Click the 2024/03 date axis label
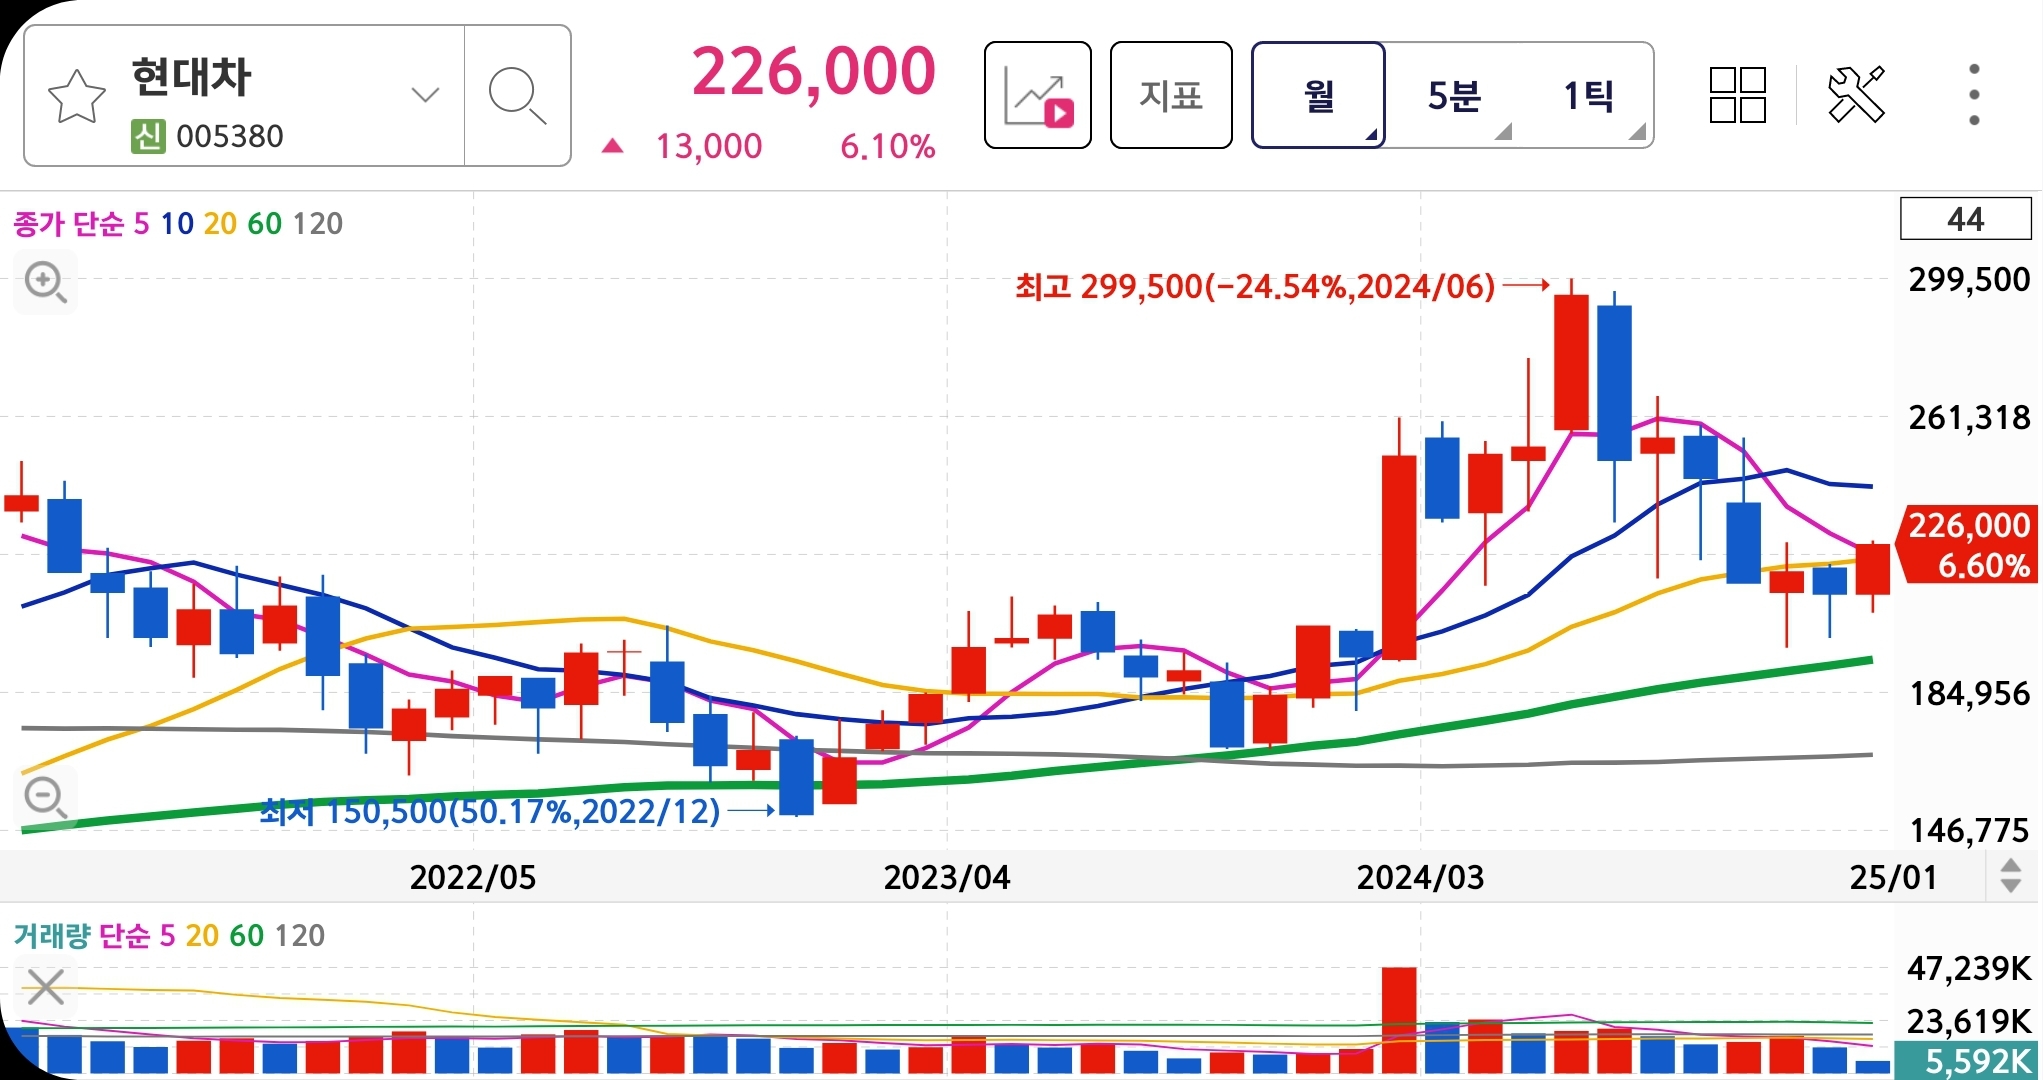This screenshot has width=2043, height=1080. click(1420, 877)
